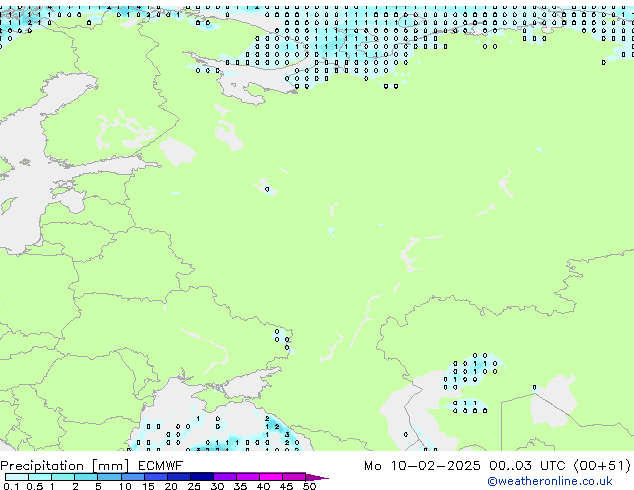The width and height of the screenshot is (634, 490).
Task: Click the "Mo 10-02-2025" date text
Action: click(422, 466)
